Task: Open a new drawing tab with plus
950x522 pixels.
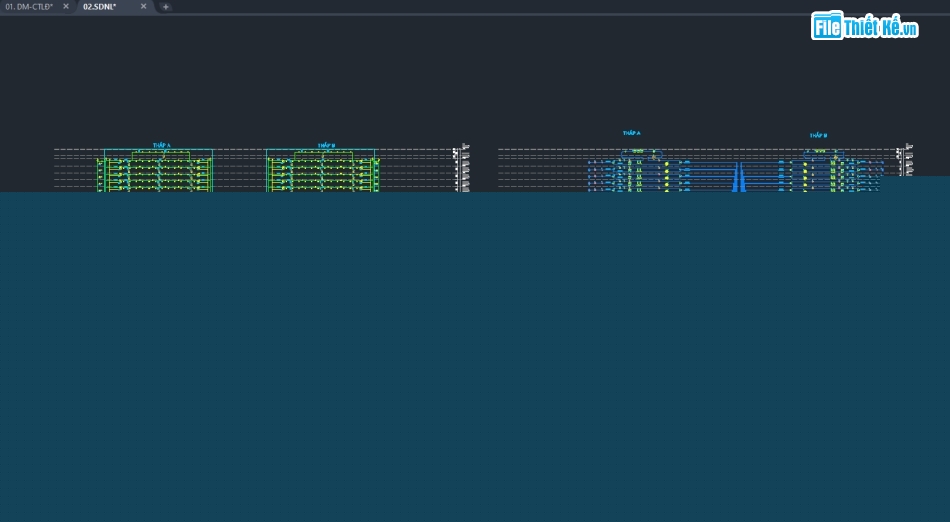Action: pyautogui.click(x=165, y=7)
